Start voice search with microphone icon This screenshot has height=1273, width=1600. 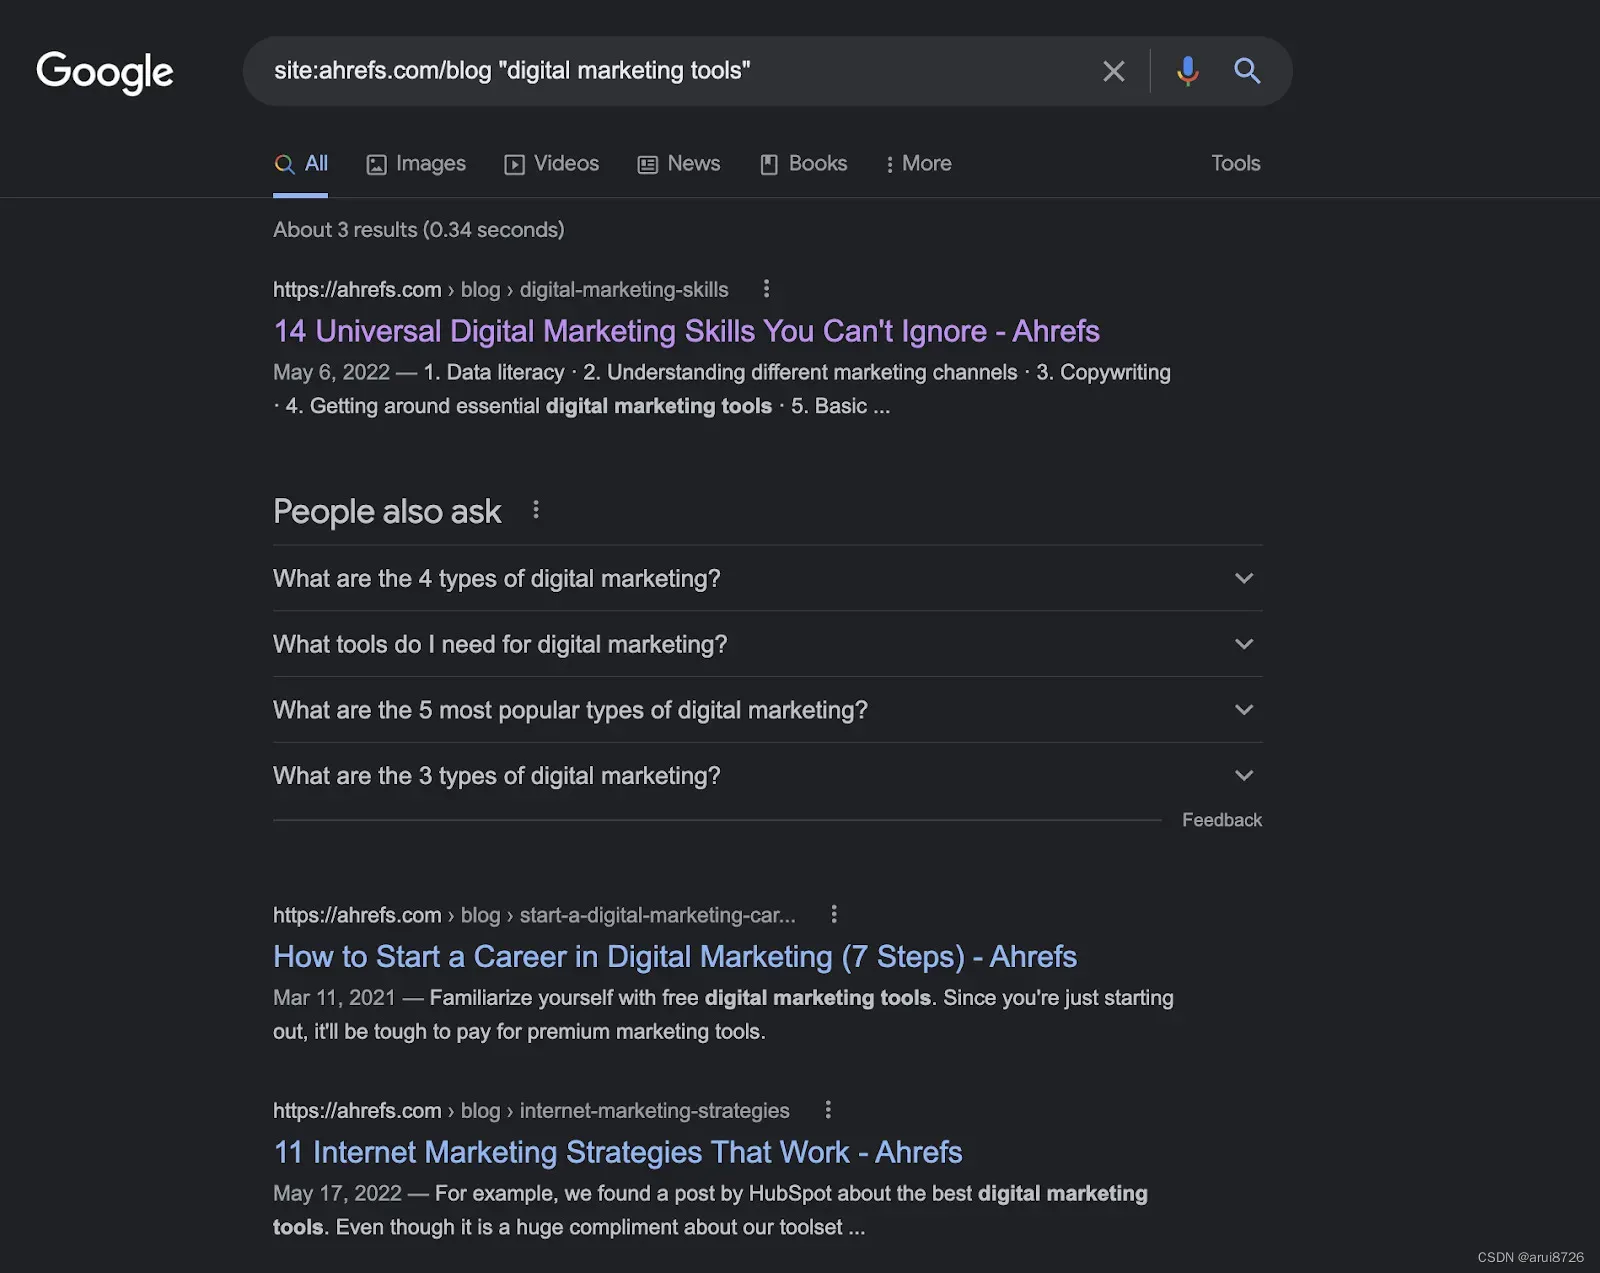point(1187,71)
